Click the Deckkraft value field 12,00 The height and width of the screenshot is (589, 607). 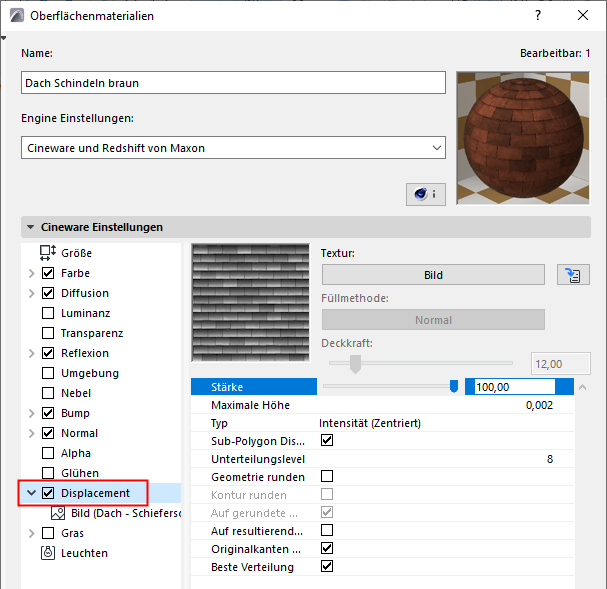point(561,364)
